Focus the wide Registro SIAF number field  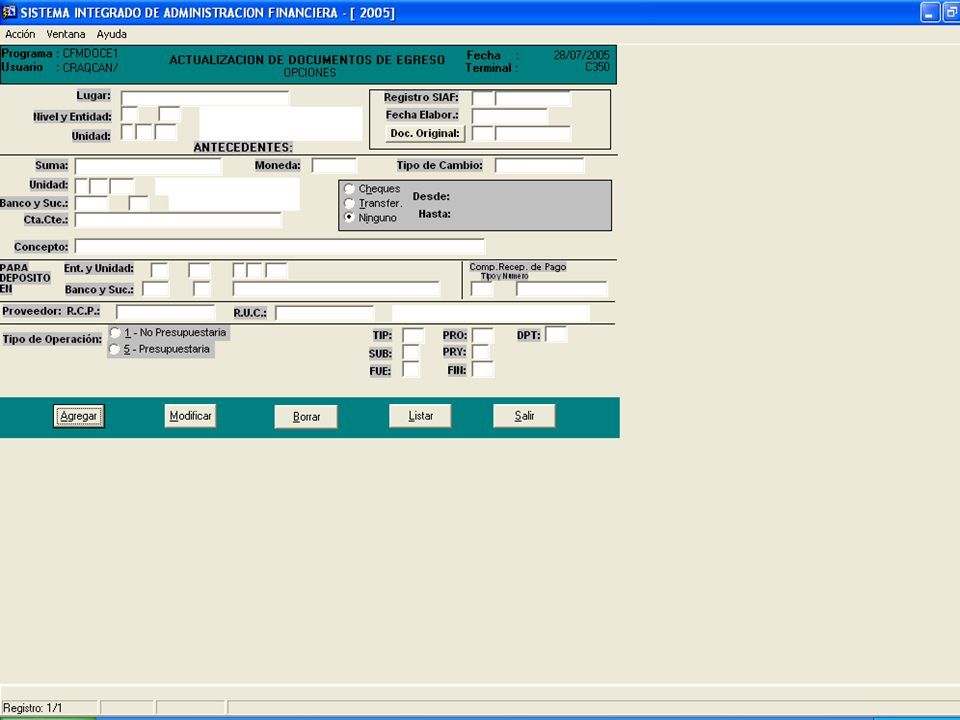(533, 98)
